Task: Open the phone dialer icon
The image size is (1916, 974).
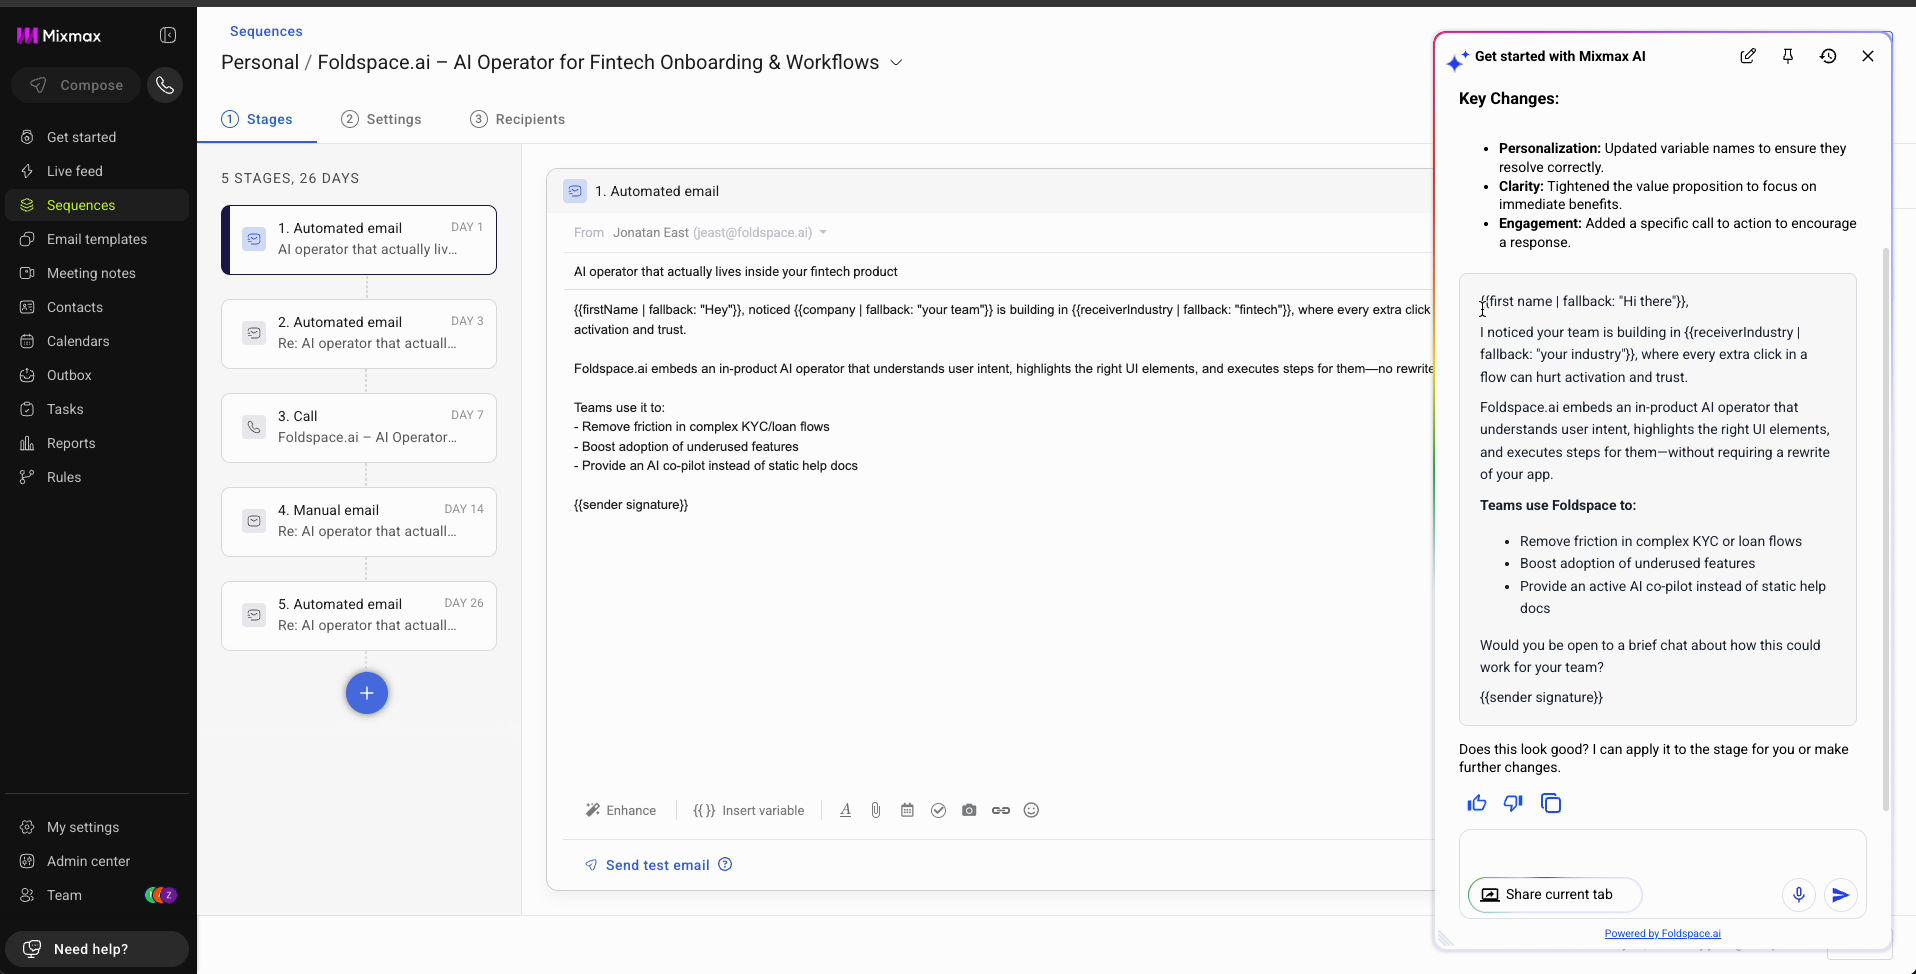Action: pyautogui.click(x=165, y=85)
